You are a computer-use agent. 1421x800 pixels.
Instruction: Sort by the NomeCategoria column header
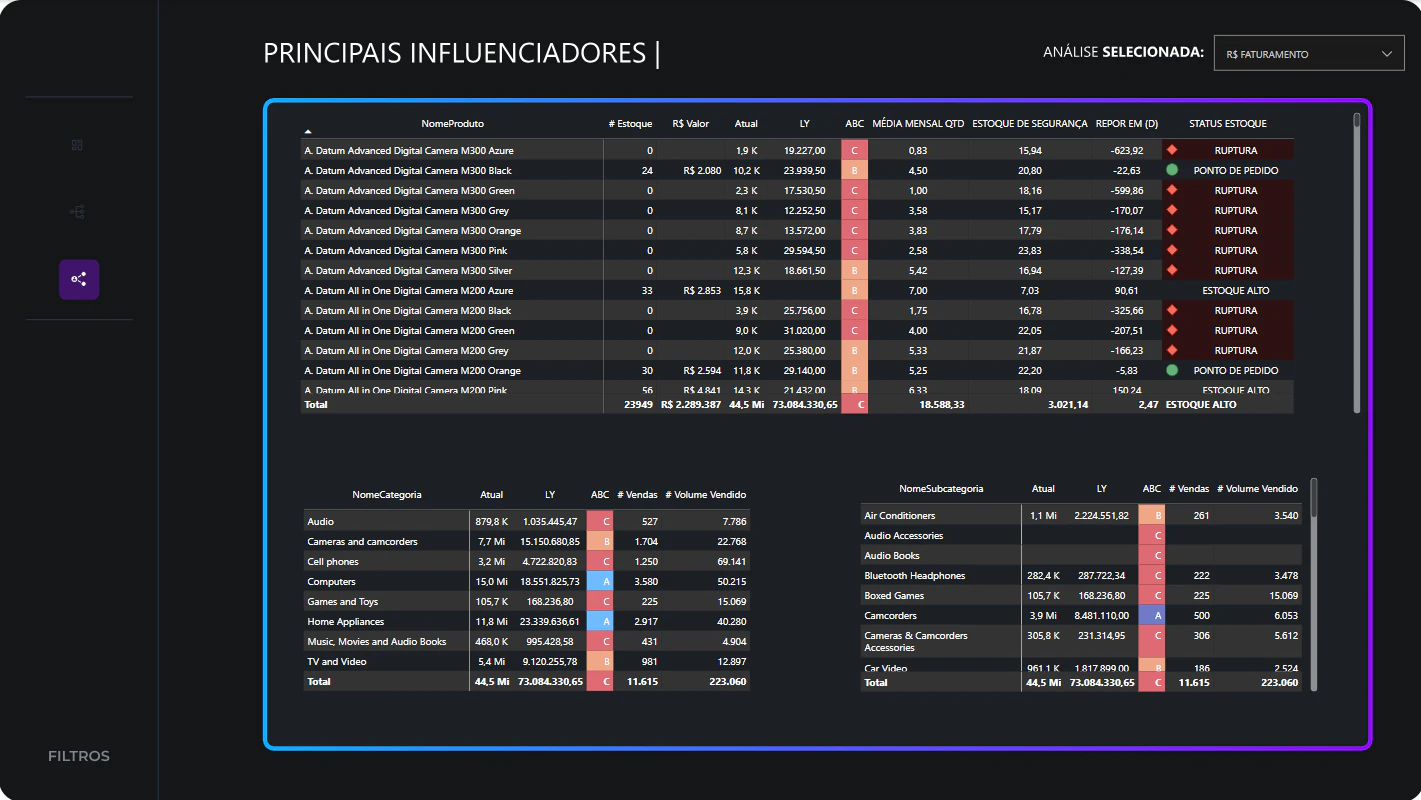point(386,495)
